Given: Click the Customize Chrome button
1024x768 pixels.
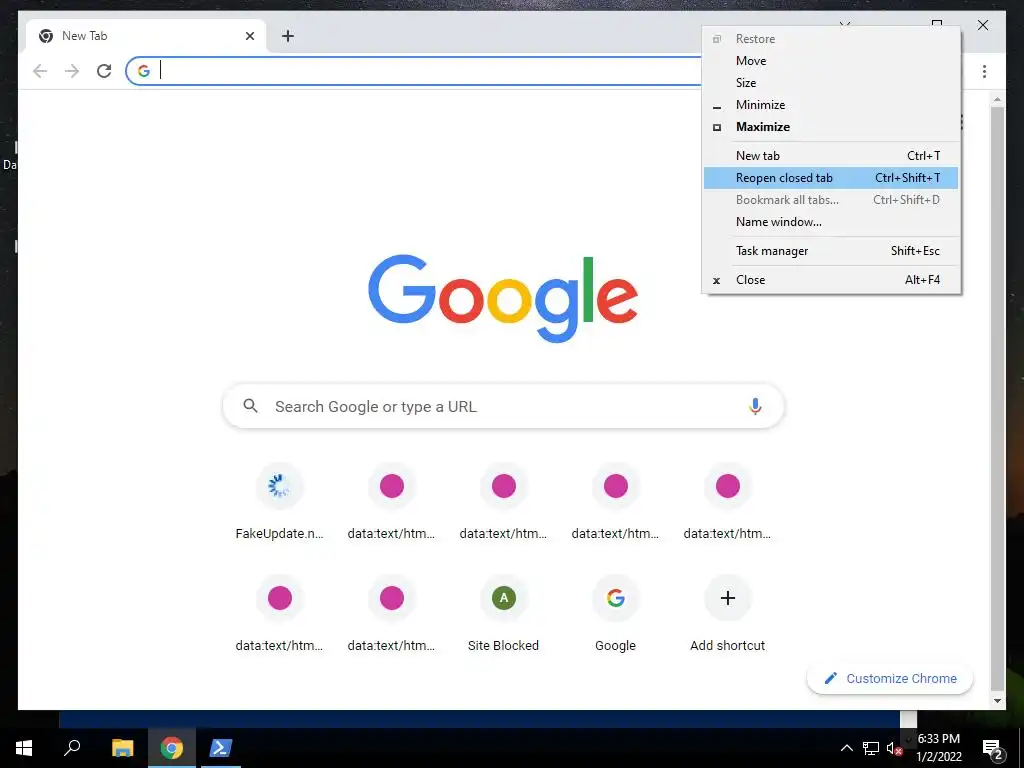Looking at the screenshot, I should [890, 679].
